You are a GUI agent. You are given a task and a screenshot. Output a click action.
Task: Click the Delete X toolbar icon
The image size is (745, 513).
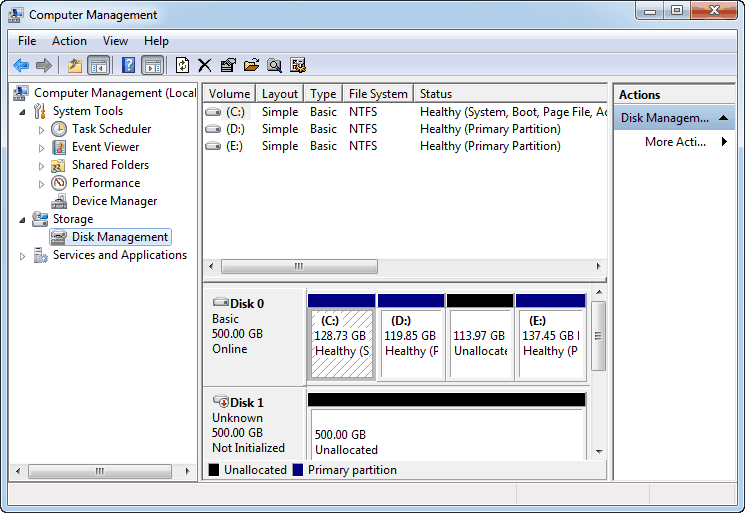[205, 65]
